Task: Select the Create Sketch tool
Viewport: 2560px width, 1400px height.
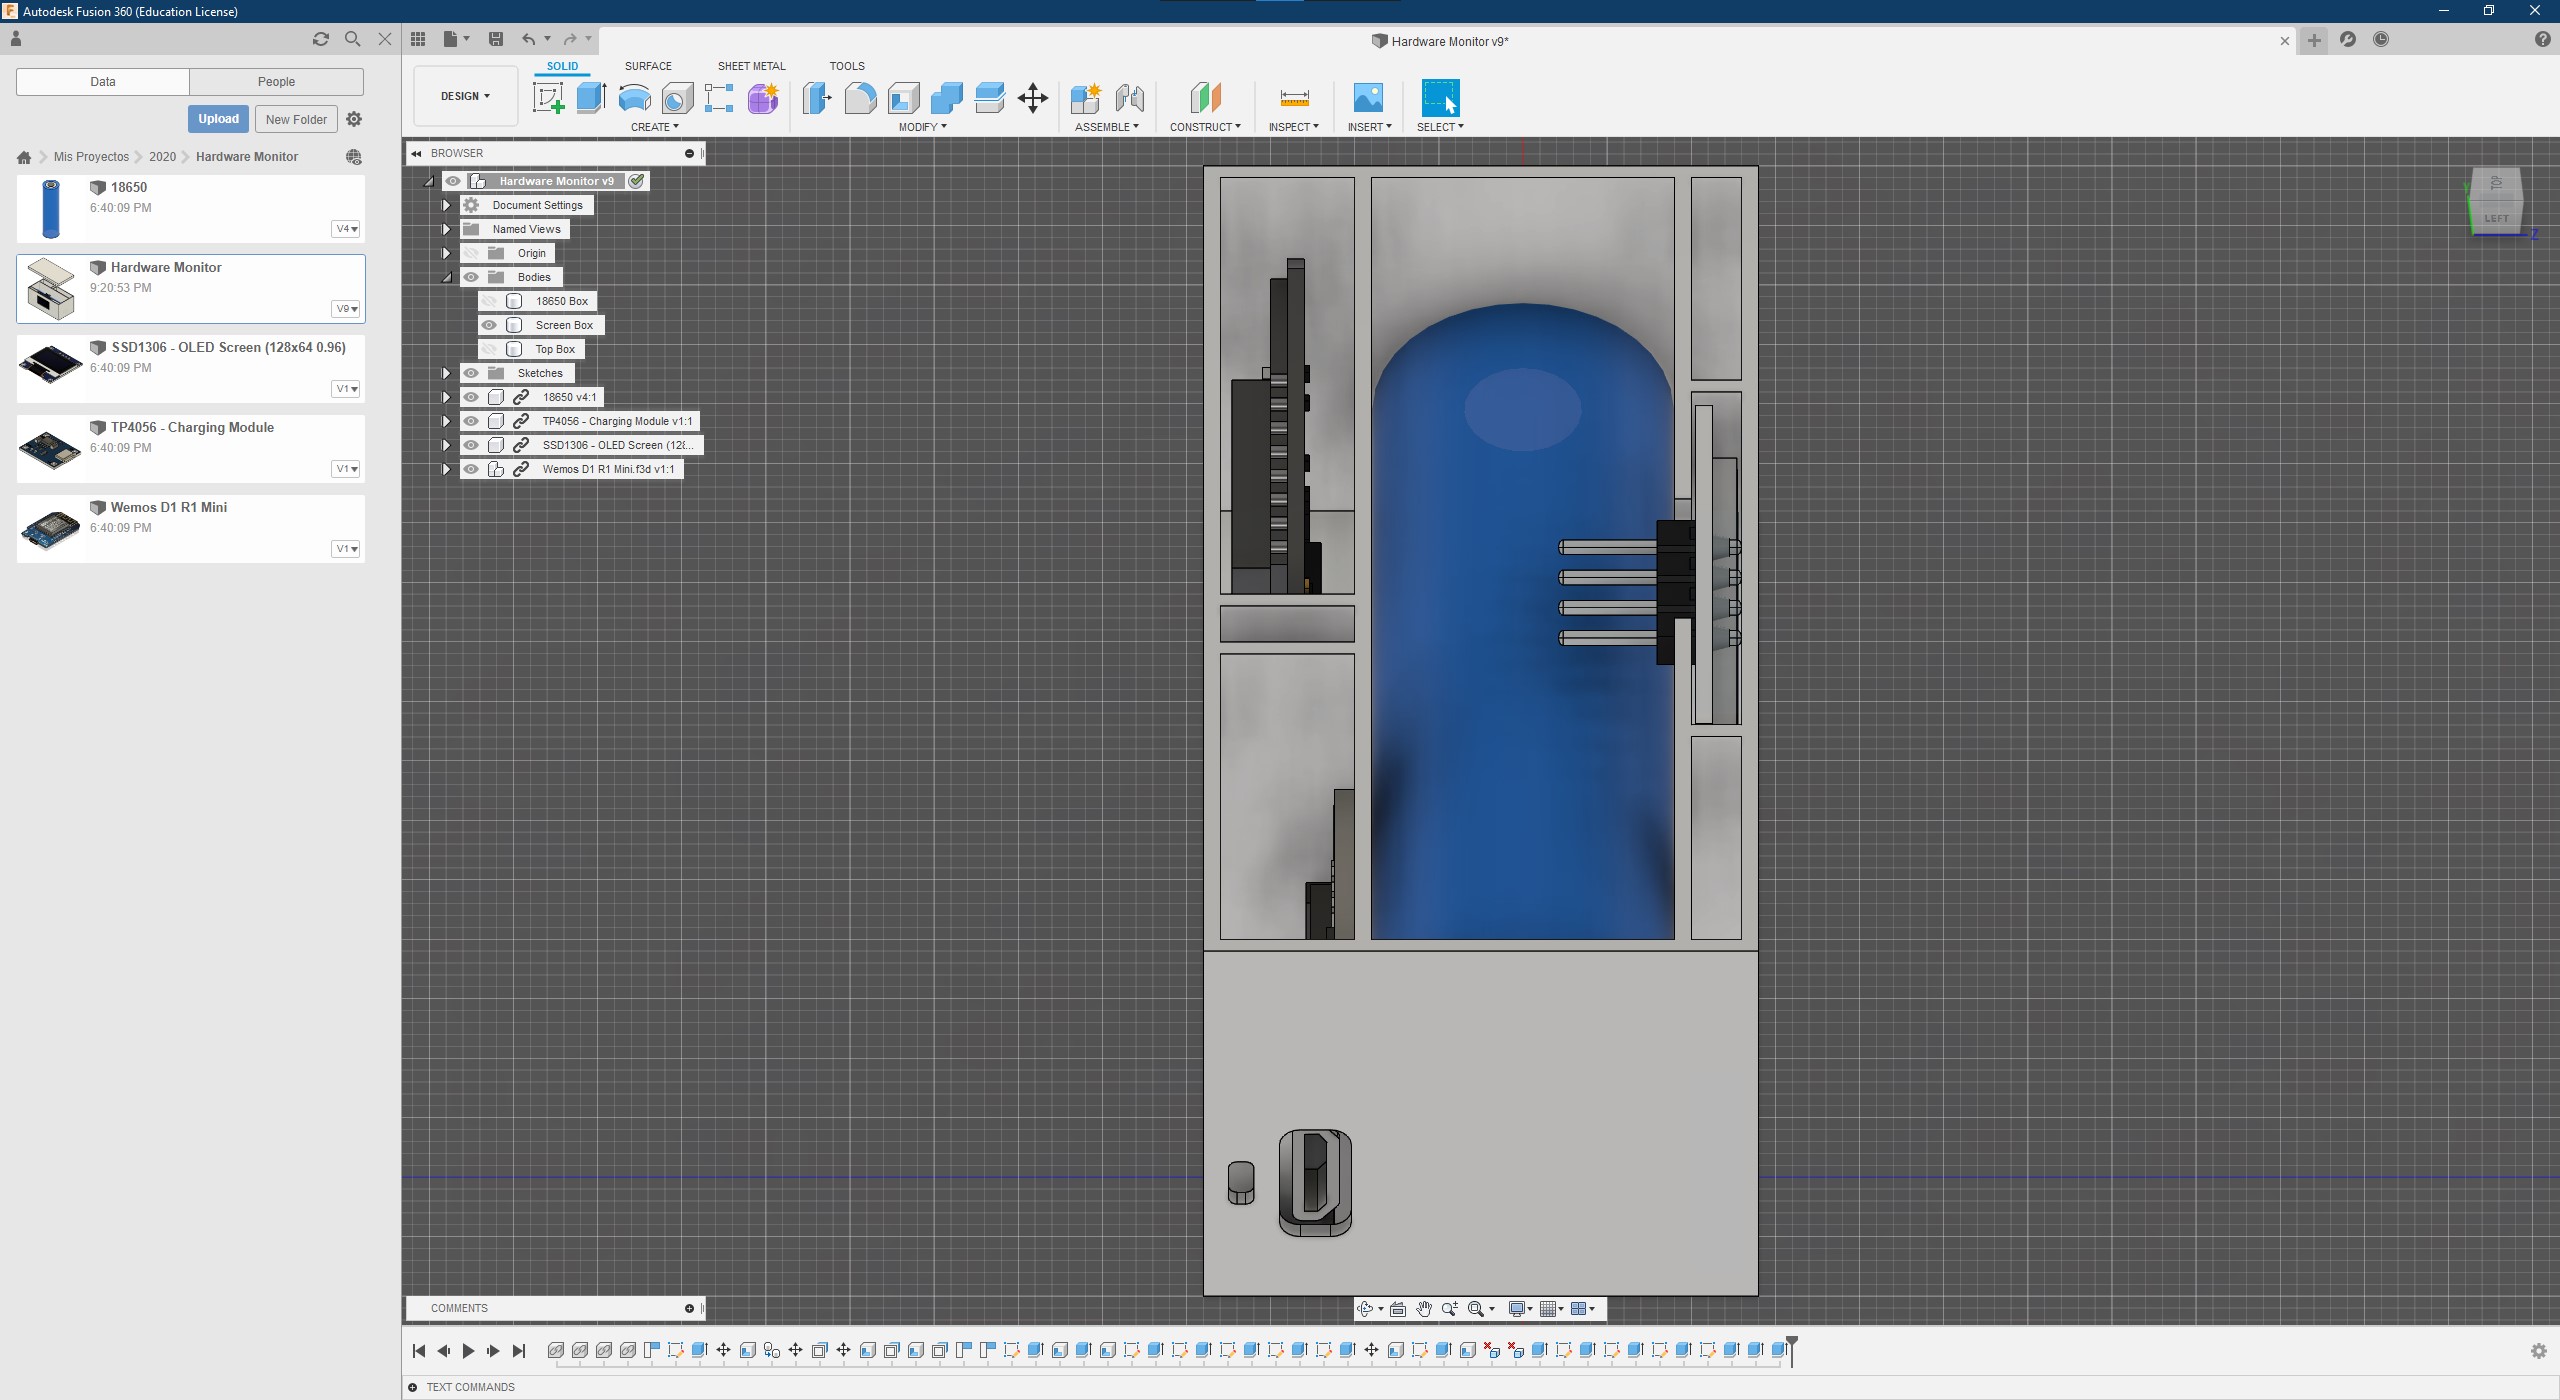Action: click(548, 98)
